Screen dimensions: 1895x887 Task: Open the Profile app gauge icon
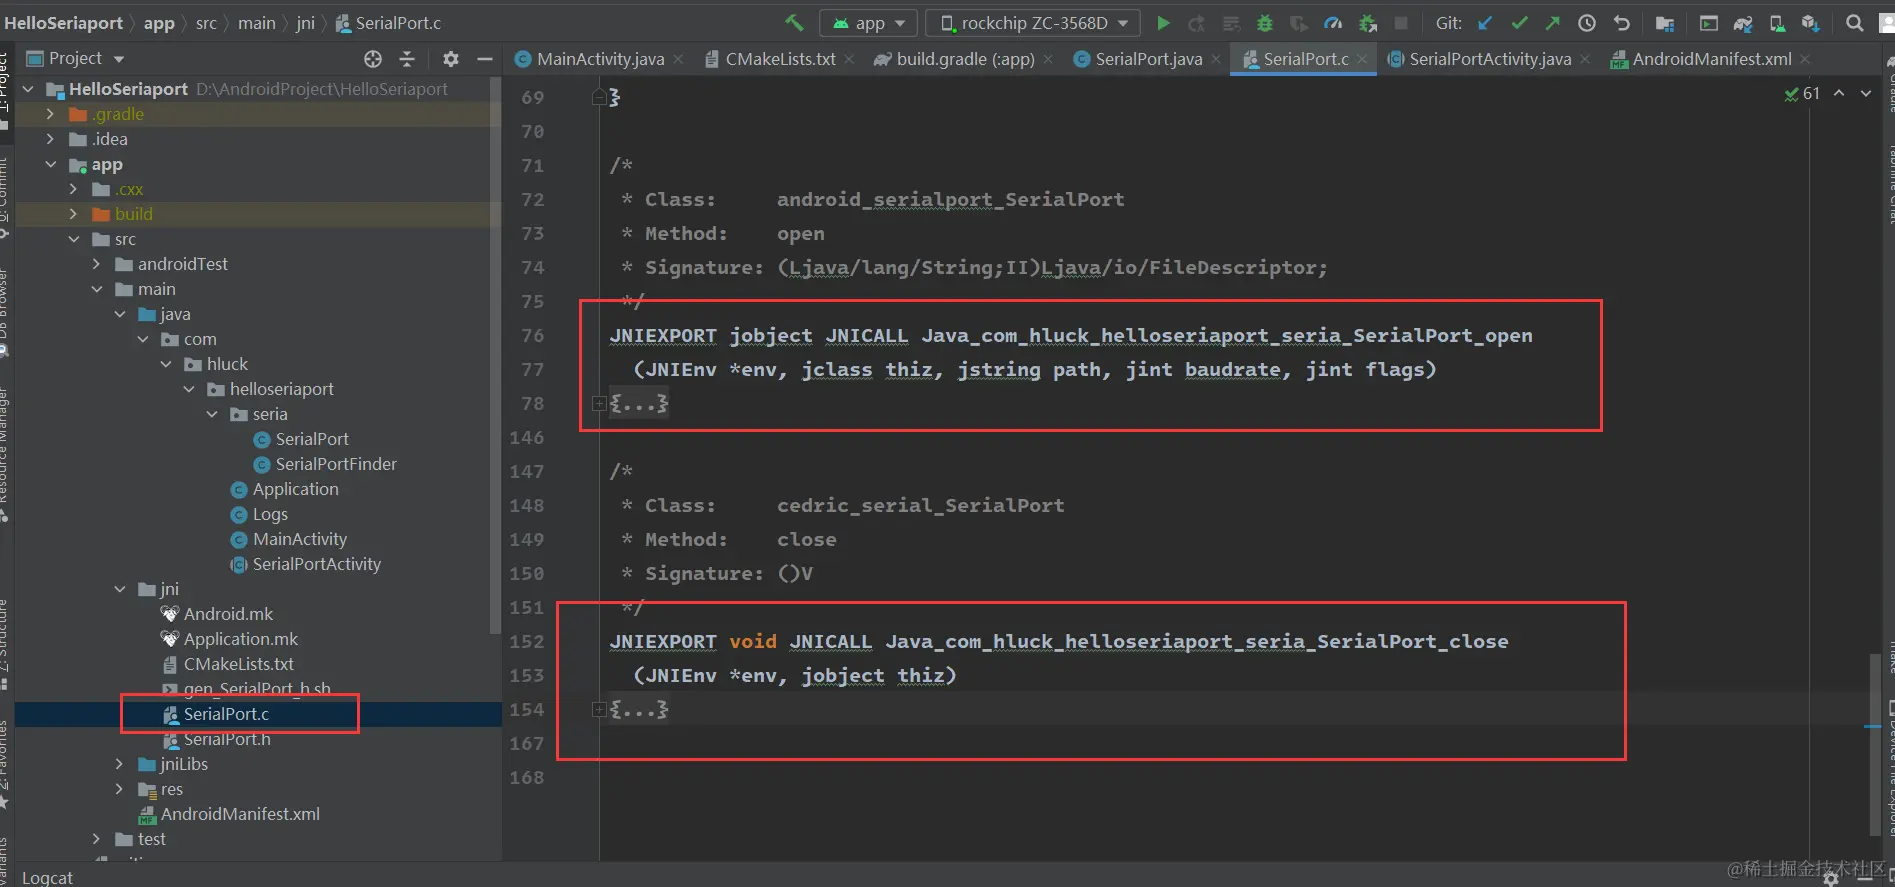click(1333, 22)
